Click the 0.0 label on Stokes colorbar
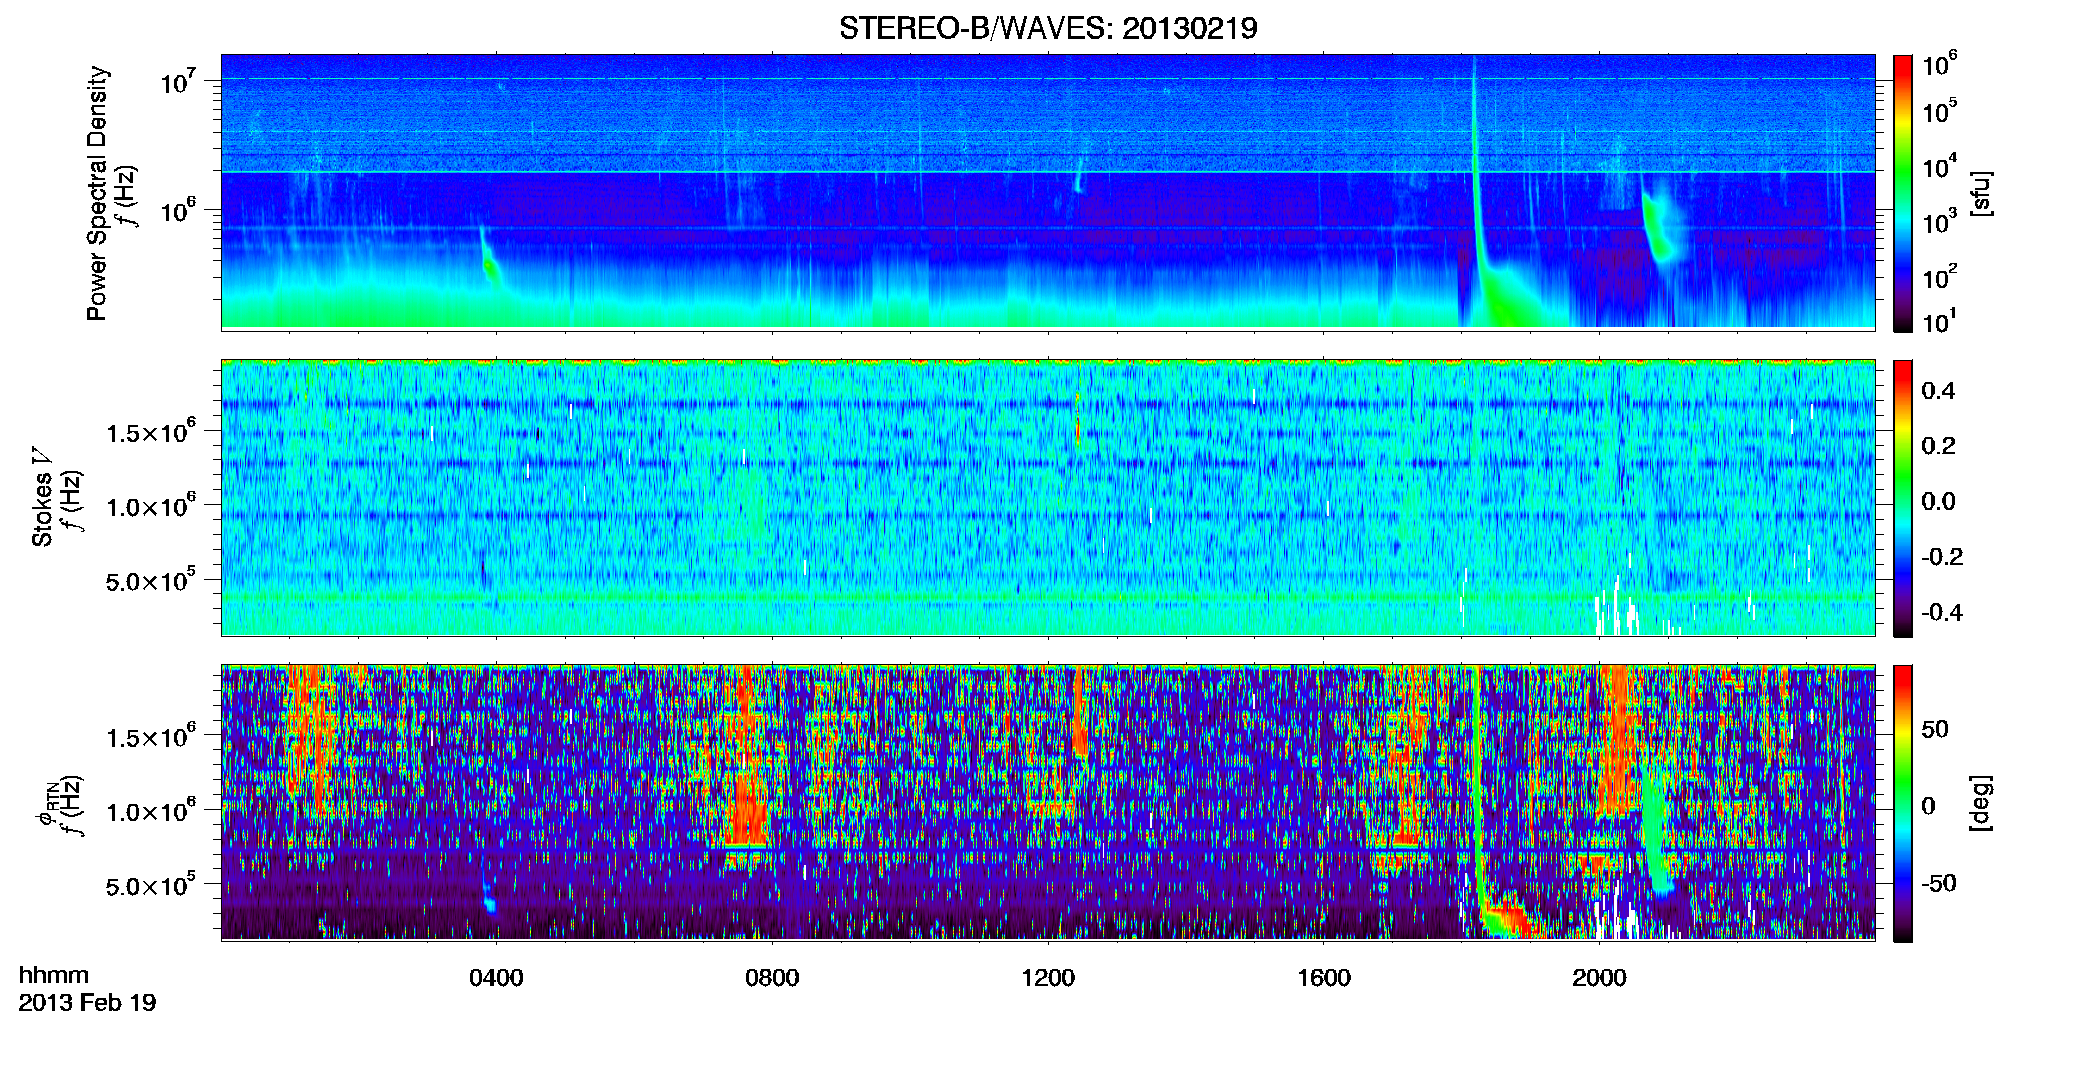 (1938, 501)
